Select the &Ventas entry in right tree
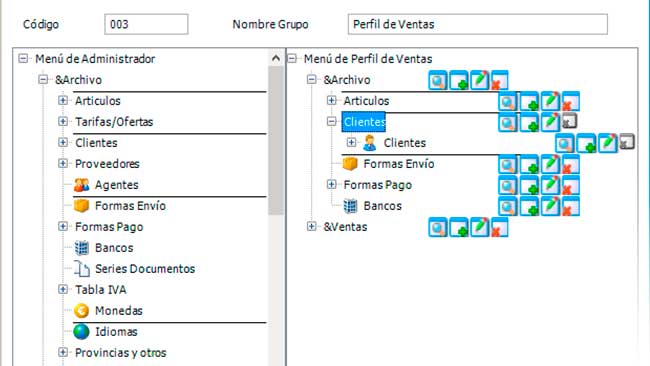 [345, 227]
